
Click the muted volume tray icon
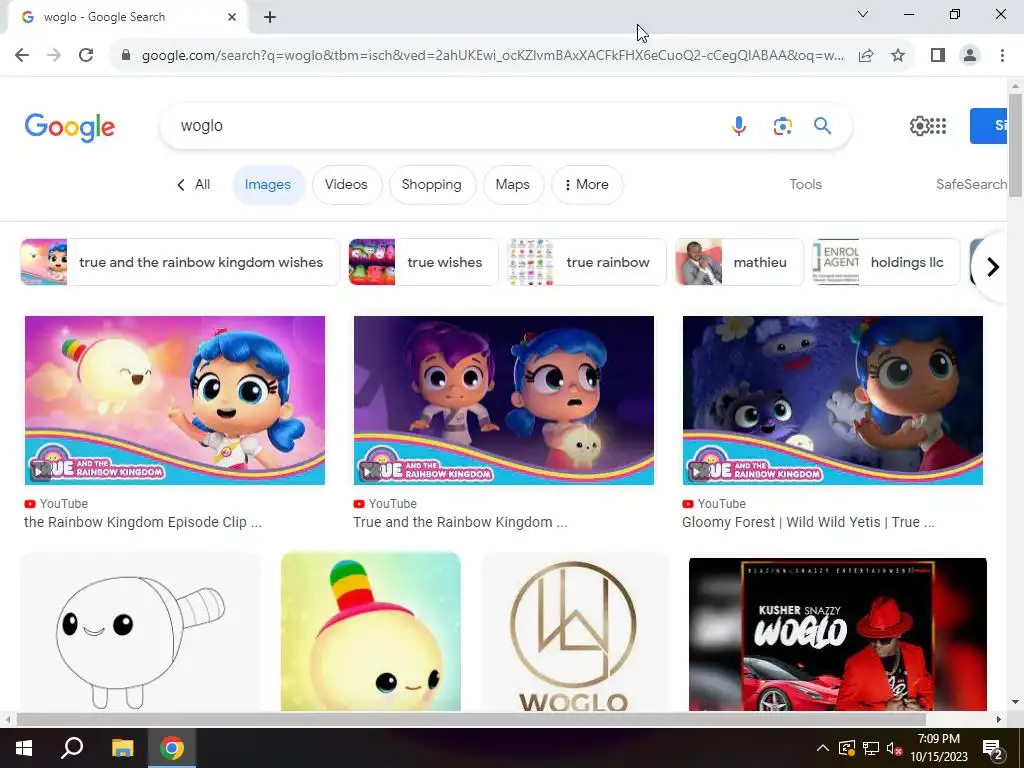894,748
